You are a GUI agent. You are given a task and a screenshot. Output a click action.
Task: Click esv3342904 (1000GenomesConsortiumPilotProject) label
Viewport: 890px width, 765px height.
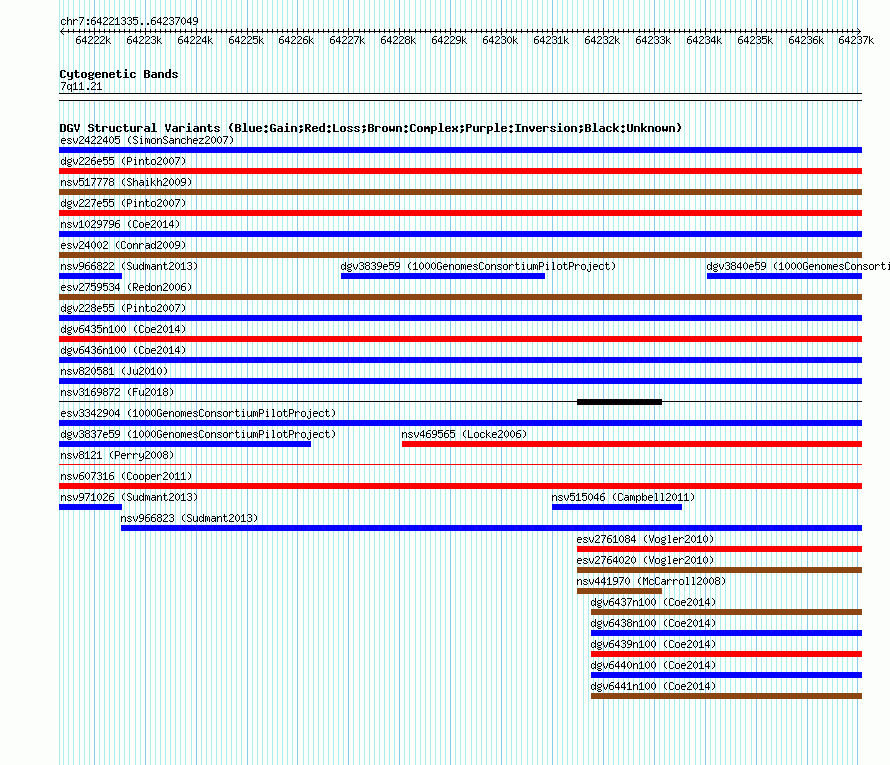[198, 413]
